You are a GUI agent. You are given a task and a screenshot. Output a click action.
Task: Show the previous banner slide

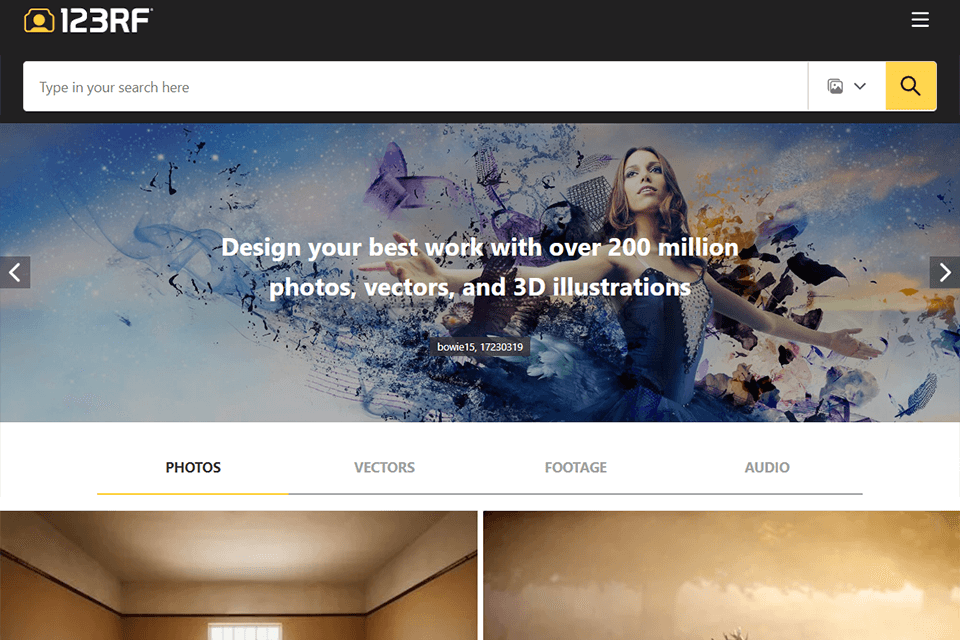[15, 272]
